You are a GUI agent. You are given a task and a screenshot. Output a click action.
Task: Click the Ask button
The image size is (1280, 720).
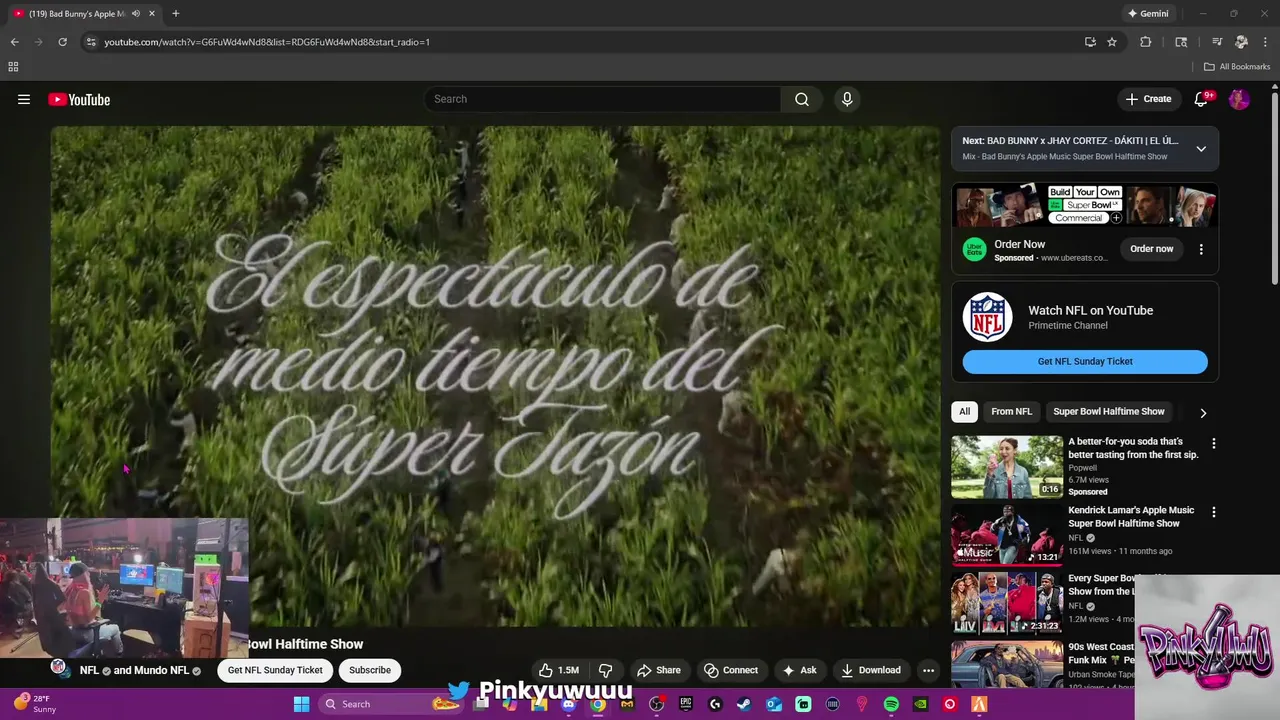pyautogui.click(x=800, y=670)
